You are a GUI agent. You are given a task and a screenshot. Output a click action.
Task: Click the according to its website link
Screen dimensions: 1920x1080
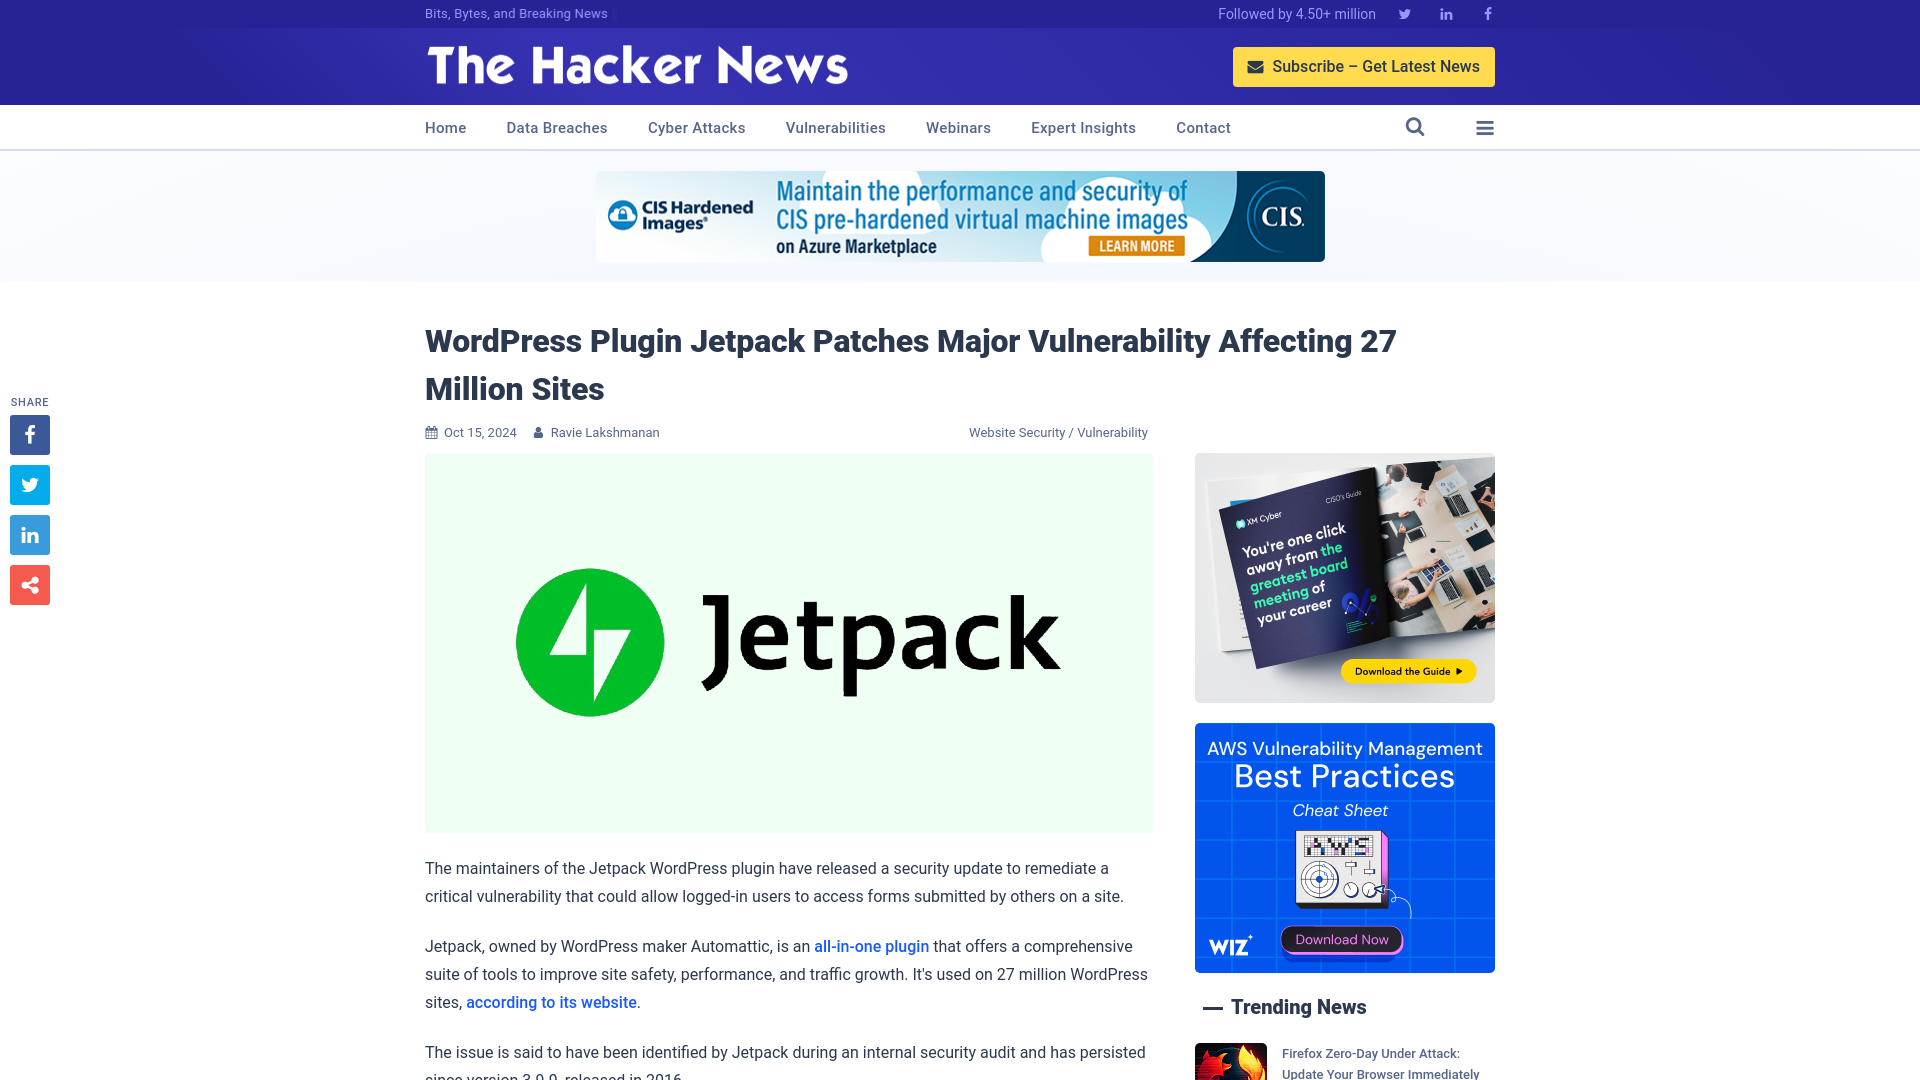(x=551, y=1002)
